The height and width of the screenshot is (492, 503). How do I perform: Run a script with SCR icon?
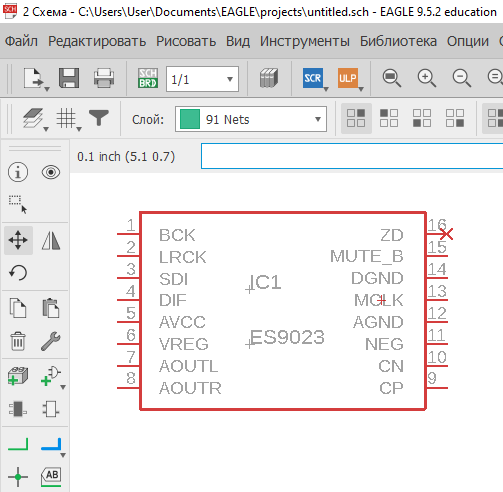[x=312, y=78]
